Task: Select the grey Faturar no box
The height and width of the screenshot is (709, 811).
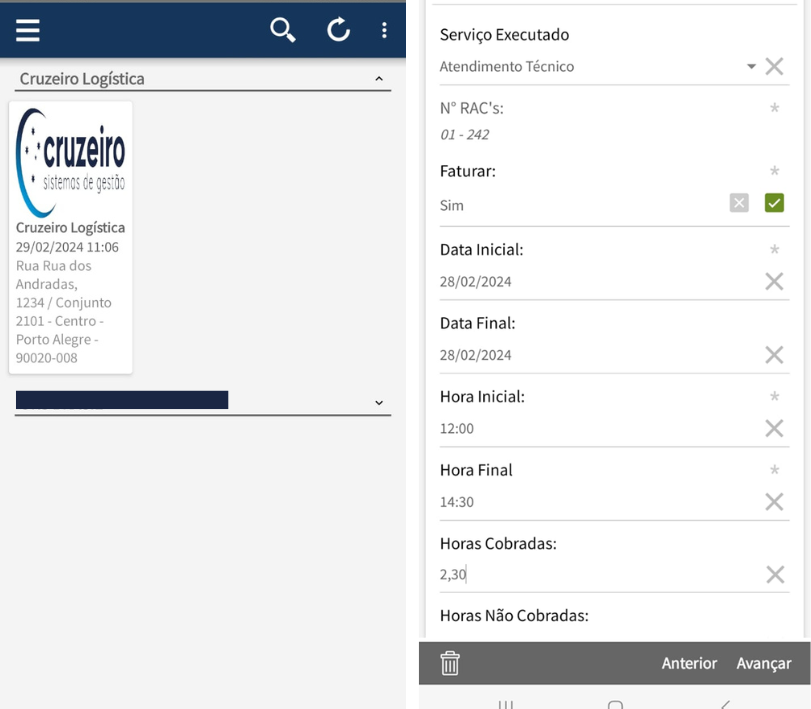Action: [x=738, y=204]
